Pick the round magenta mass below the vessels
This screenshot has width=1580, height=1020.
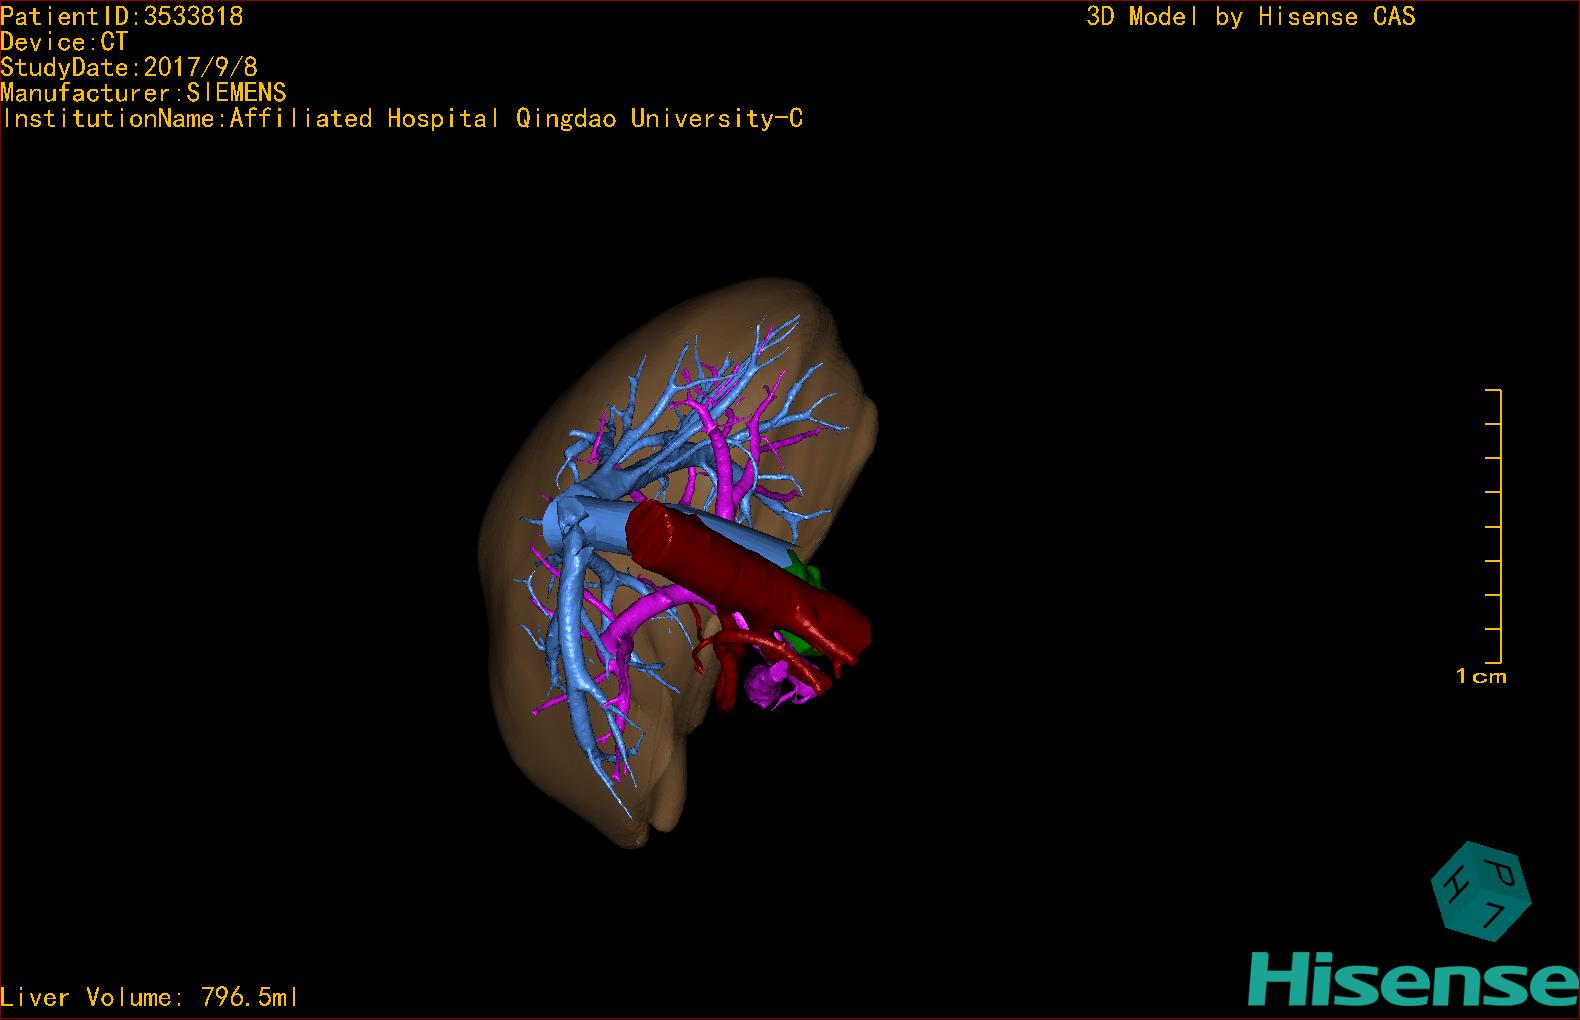tap(766, 686)
